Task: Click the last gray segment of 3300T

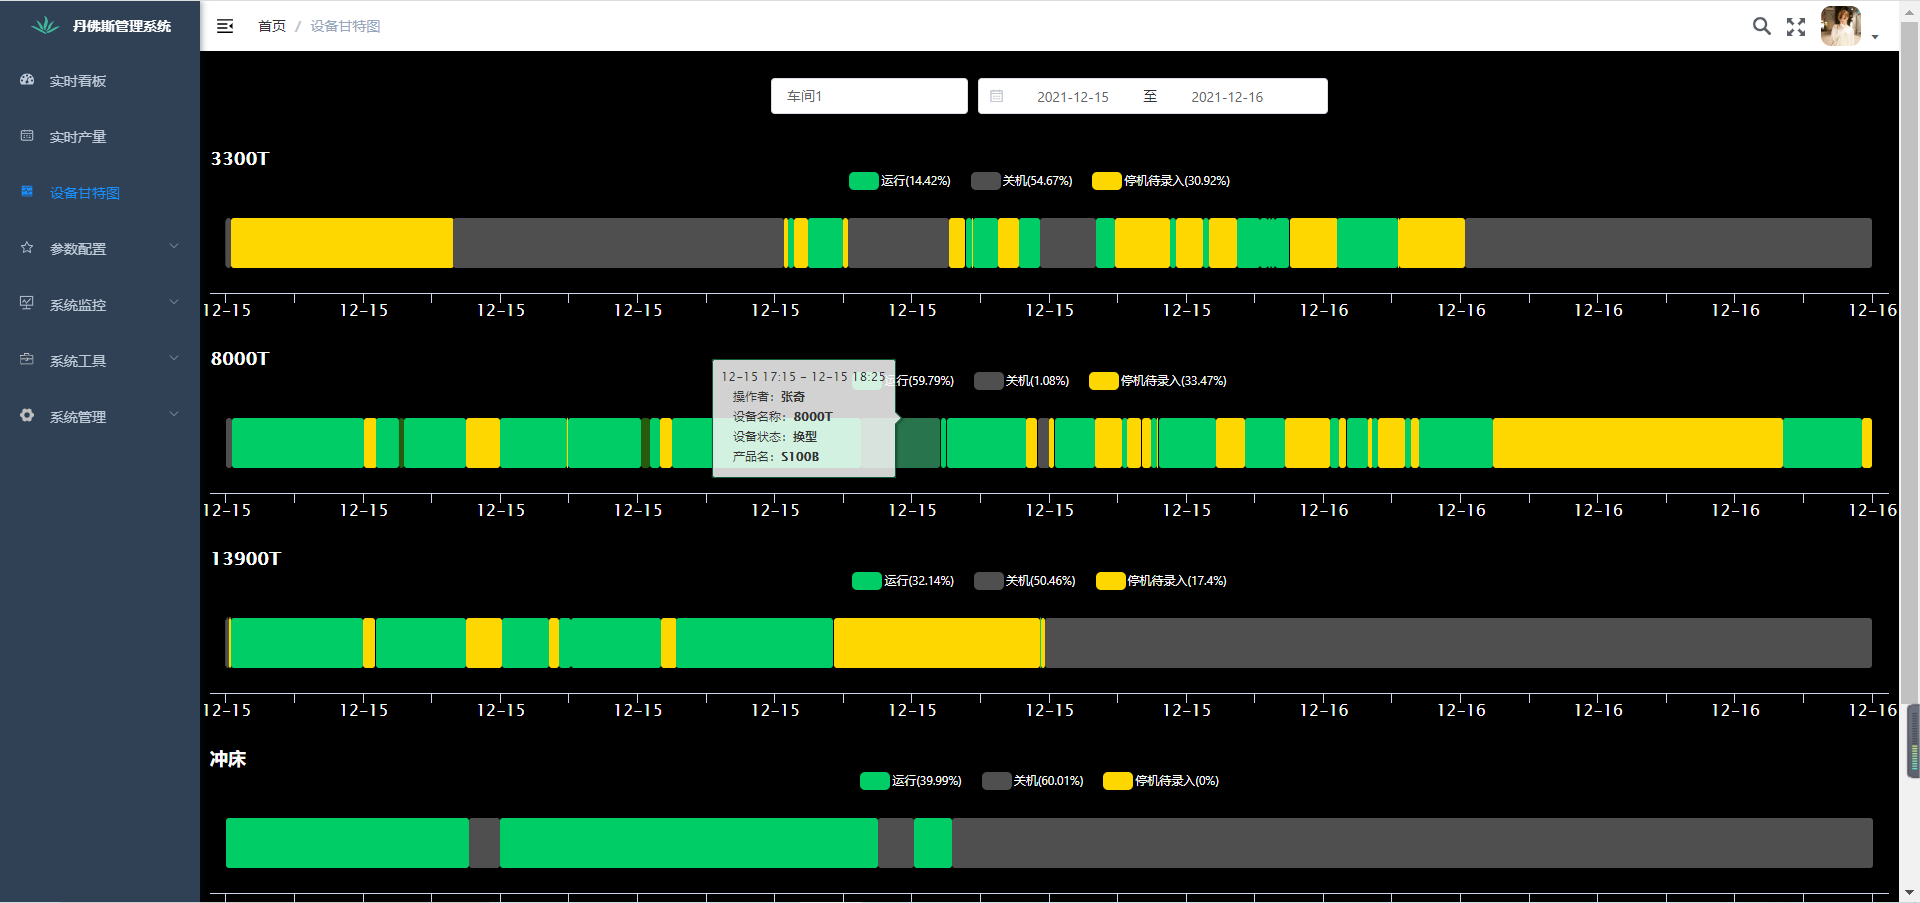Action: (x=1668, y=243)
